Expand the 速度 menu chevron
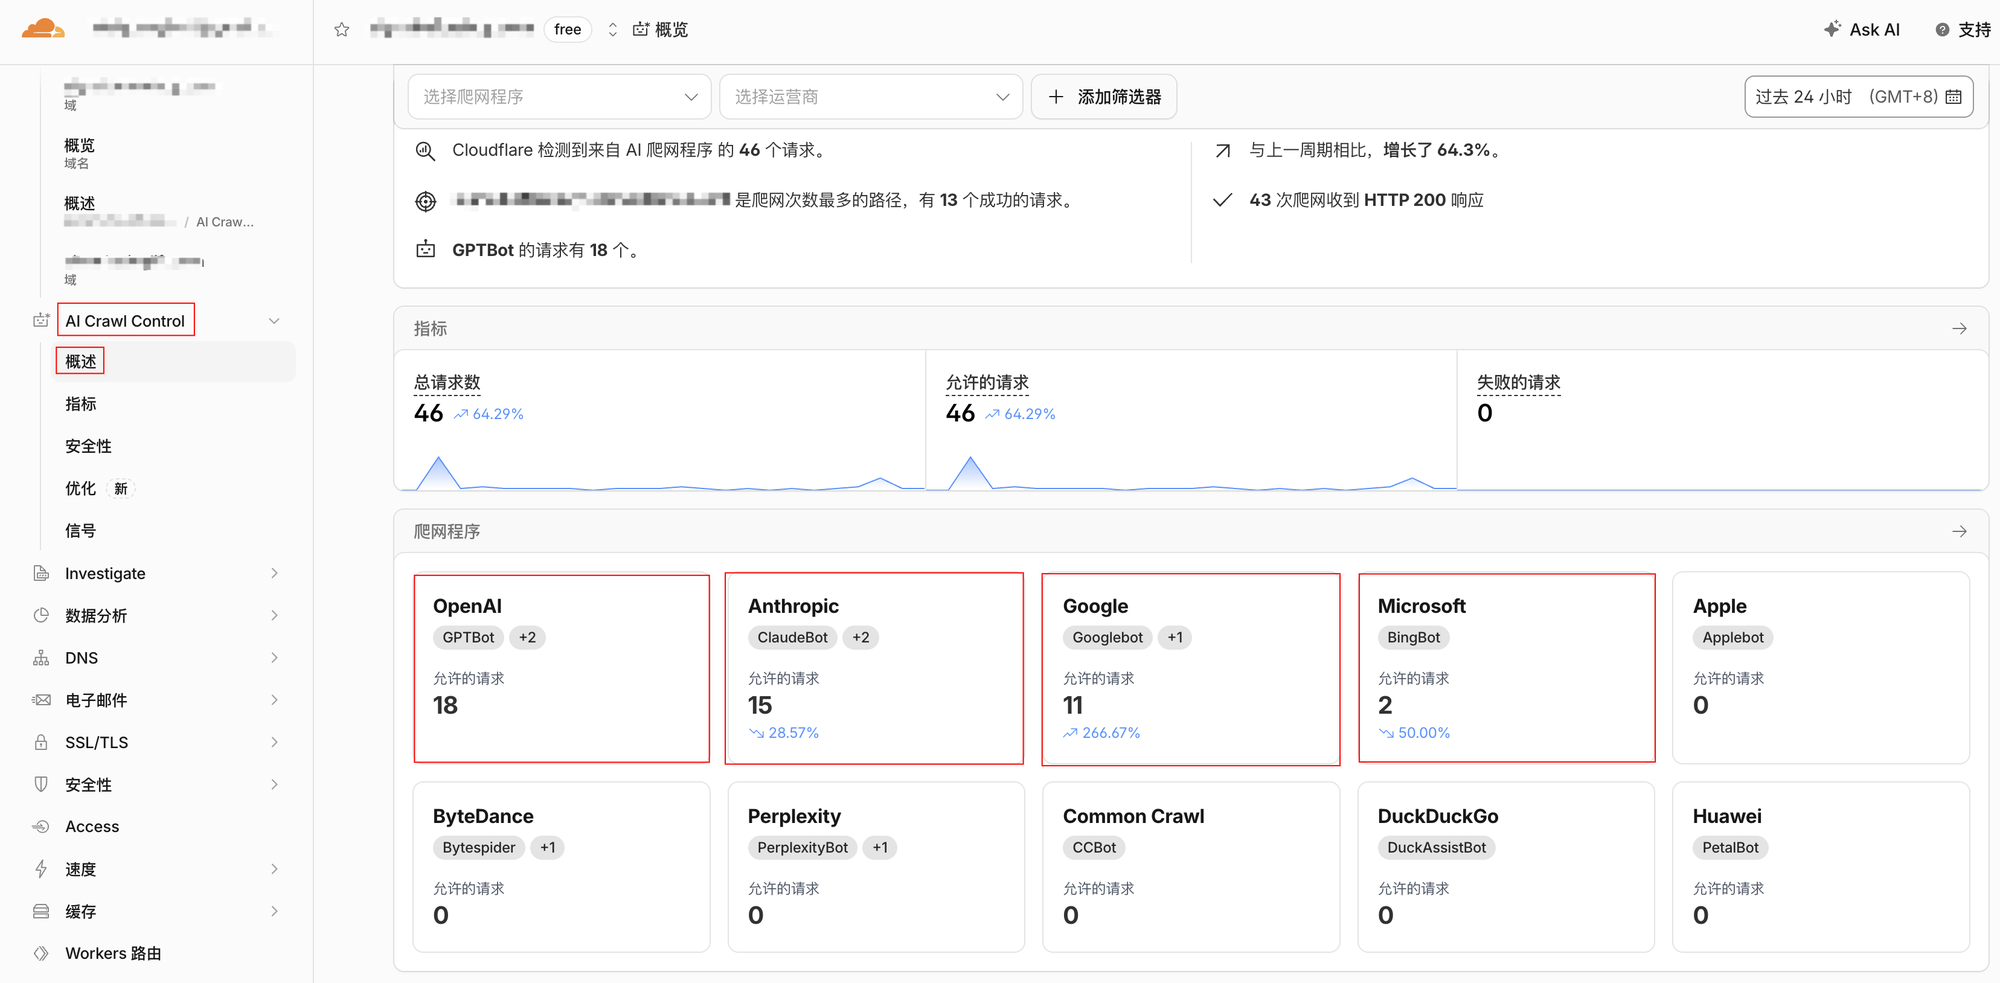 point(274,869)
